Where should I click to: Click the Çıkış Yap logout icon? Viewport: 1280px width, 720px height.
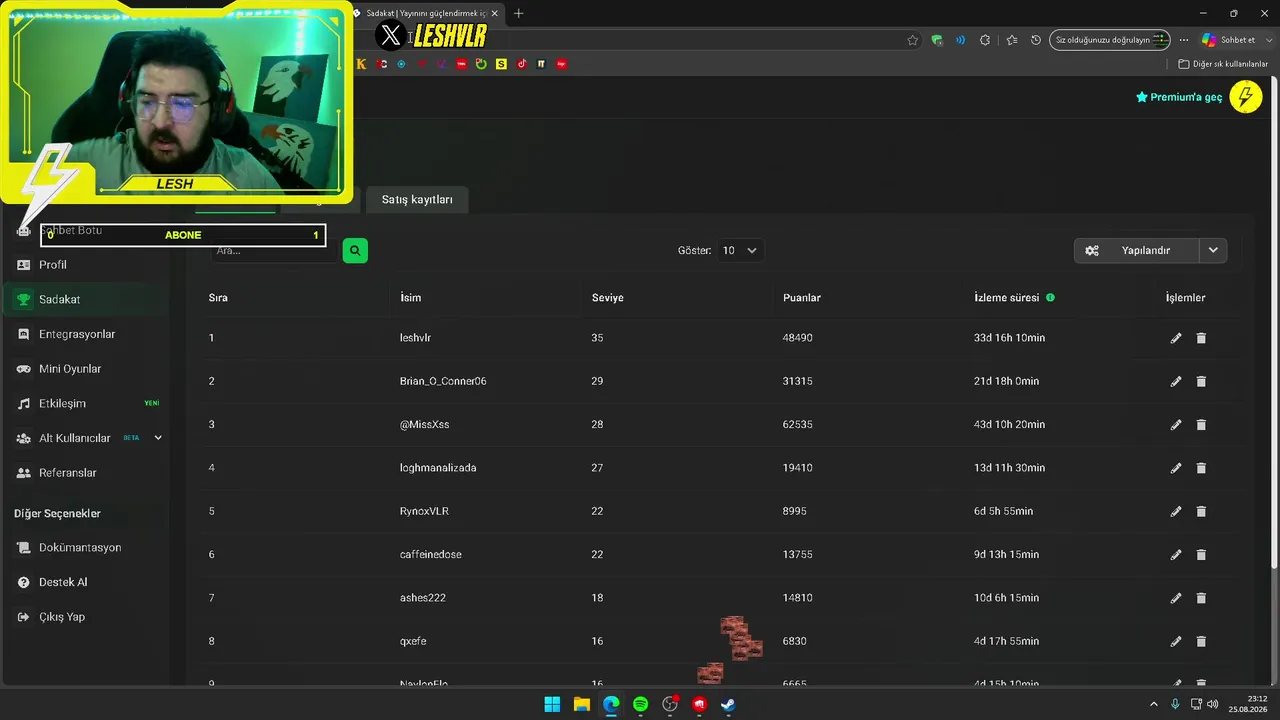point(24,617)
